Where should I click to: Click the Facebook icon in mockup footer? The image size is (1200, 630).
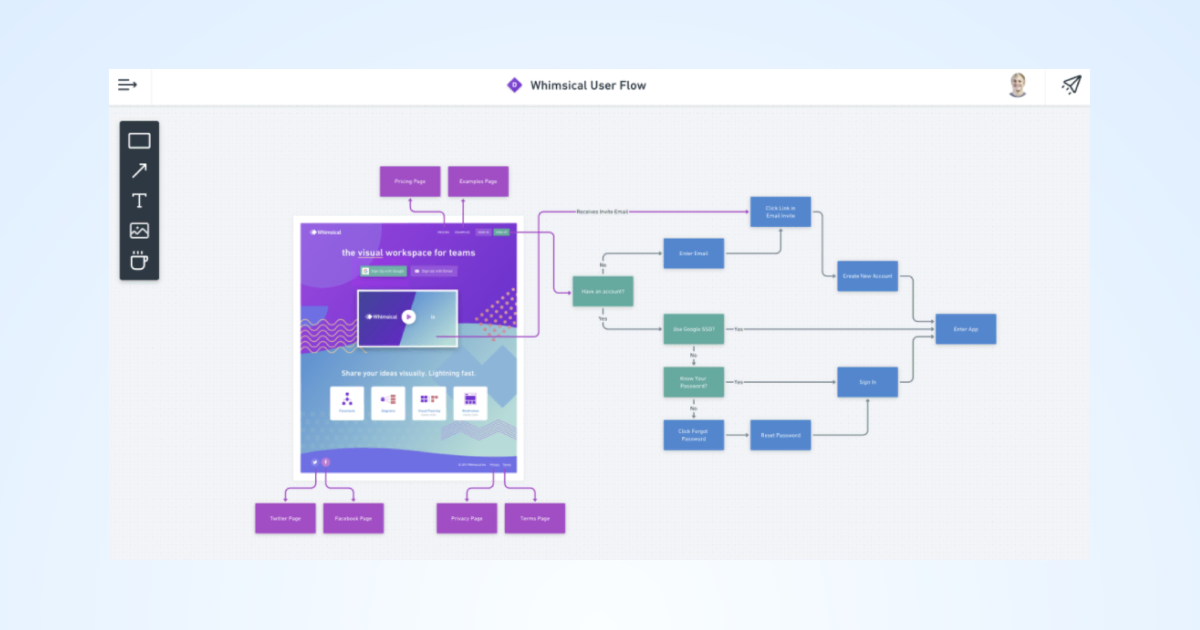tap(326, 462)
